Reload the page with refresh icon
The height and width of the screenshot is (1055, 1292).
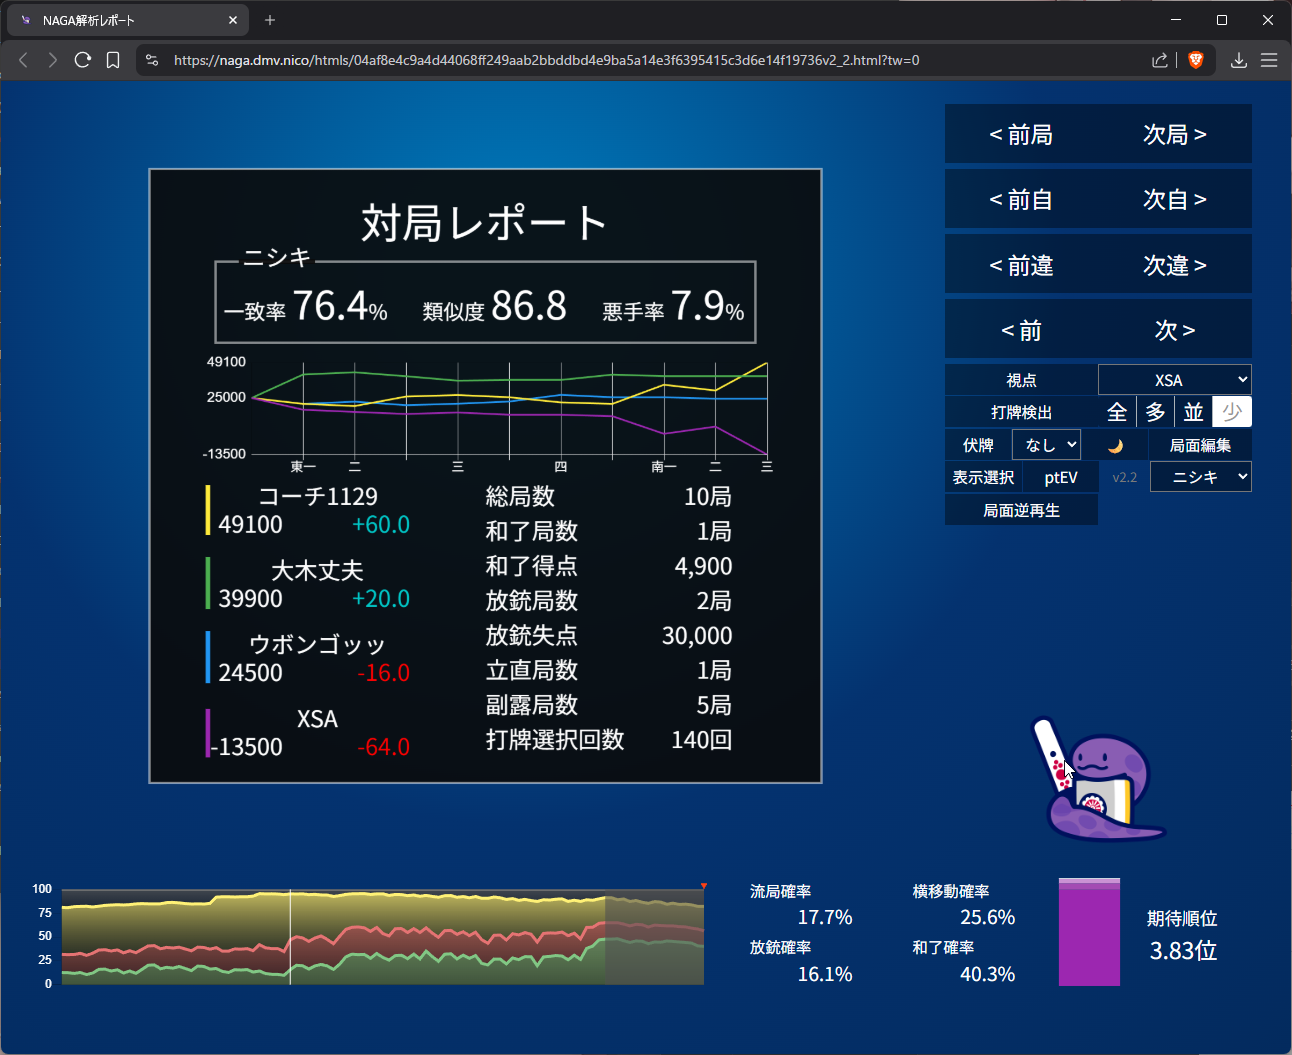pyautogui.click(x=83, y=60)
